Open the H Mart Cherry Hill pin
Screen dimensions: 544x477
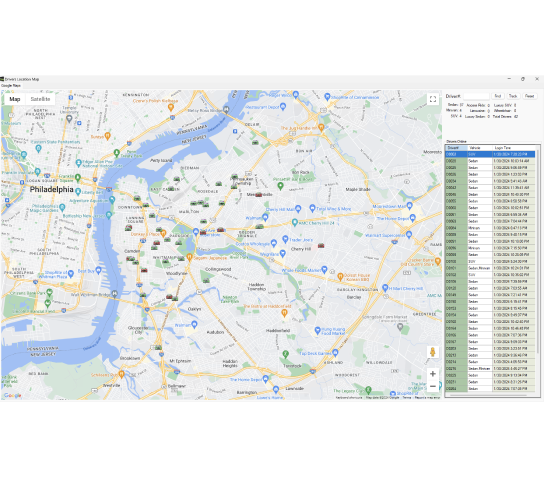tap(385, 288)
